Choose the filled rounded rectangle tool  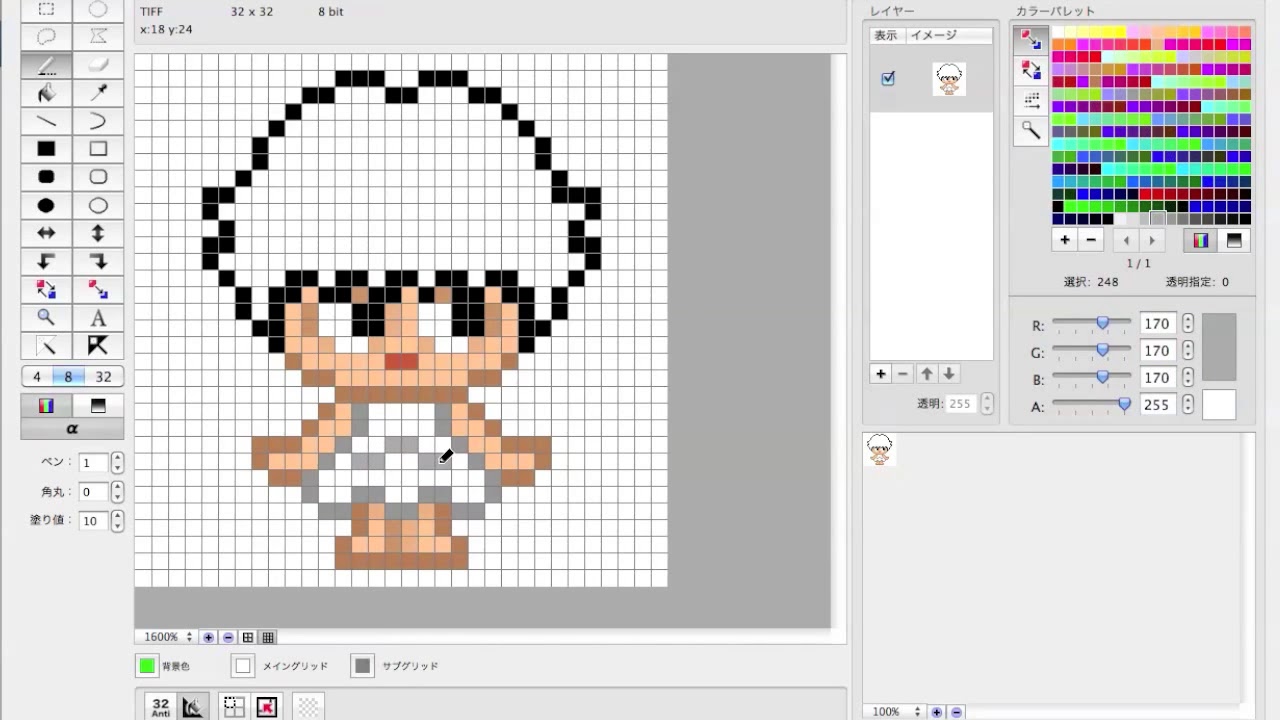[46, 177]
